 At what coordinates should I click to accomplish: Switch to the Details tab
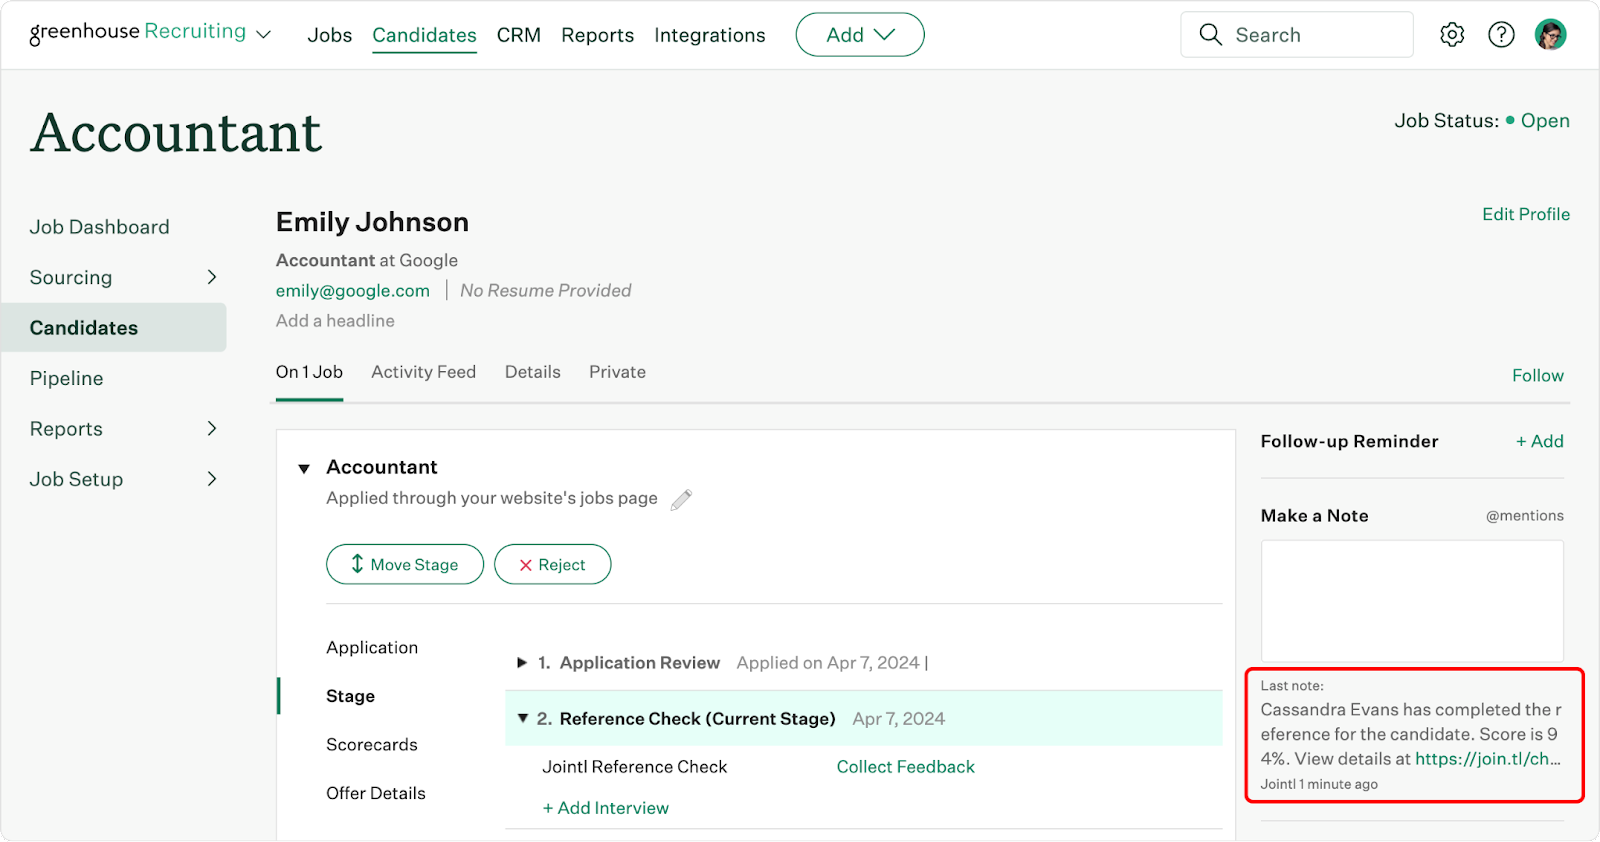point(532,372)
